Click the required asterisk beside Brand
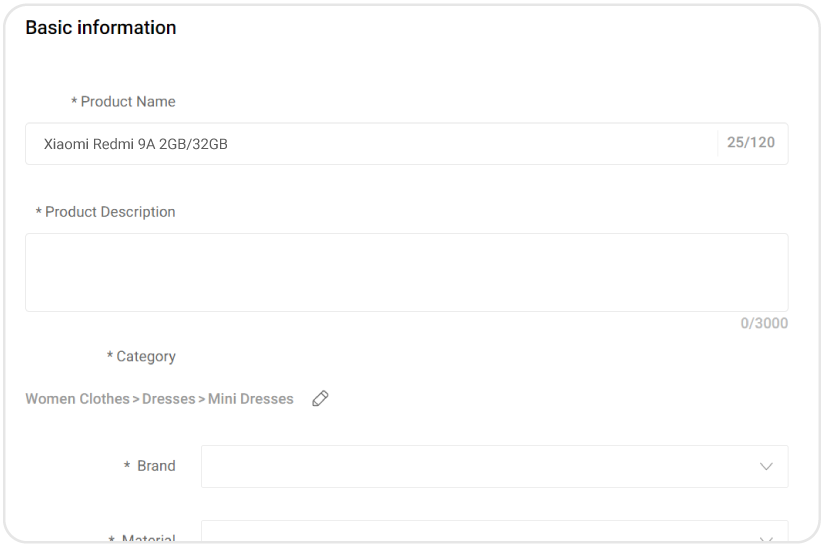Screen dimensions: 822x545 coord(127,466)
